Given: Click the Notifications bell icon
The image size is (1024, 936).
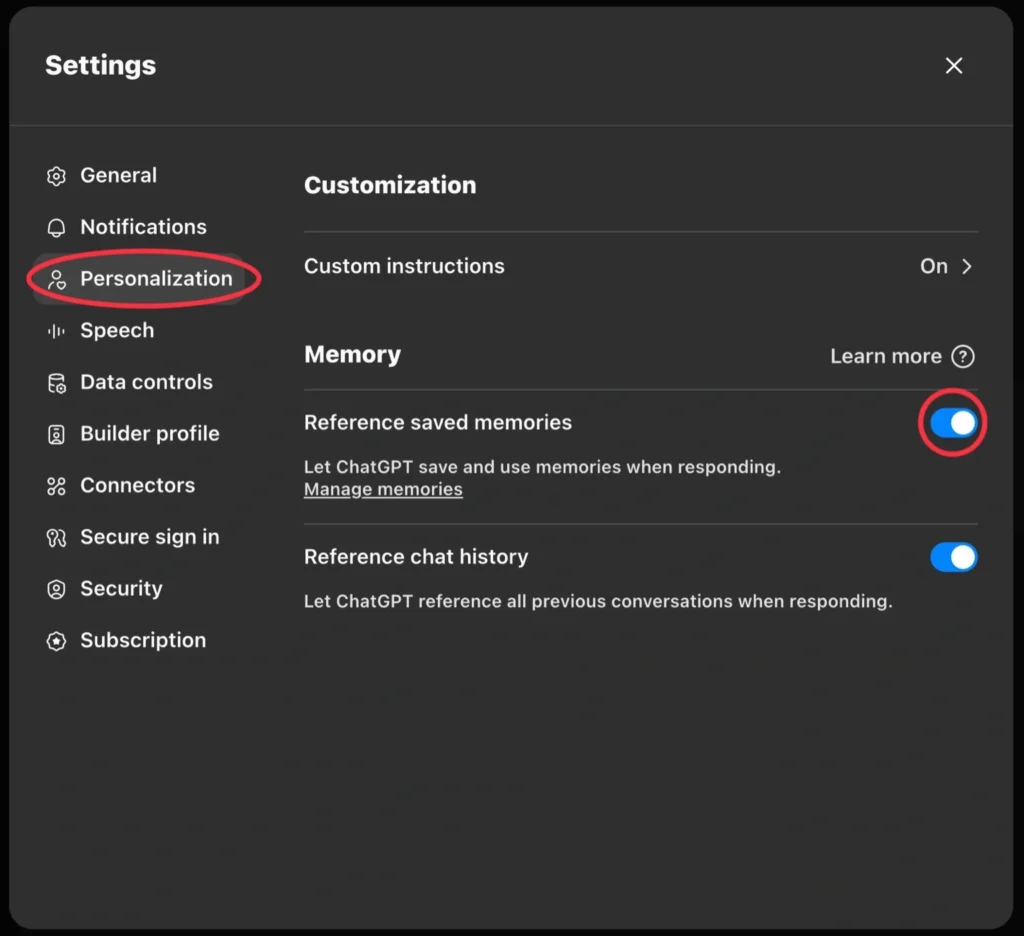Looking at the screenshot, I should click(x=56, y=227).
